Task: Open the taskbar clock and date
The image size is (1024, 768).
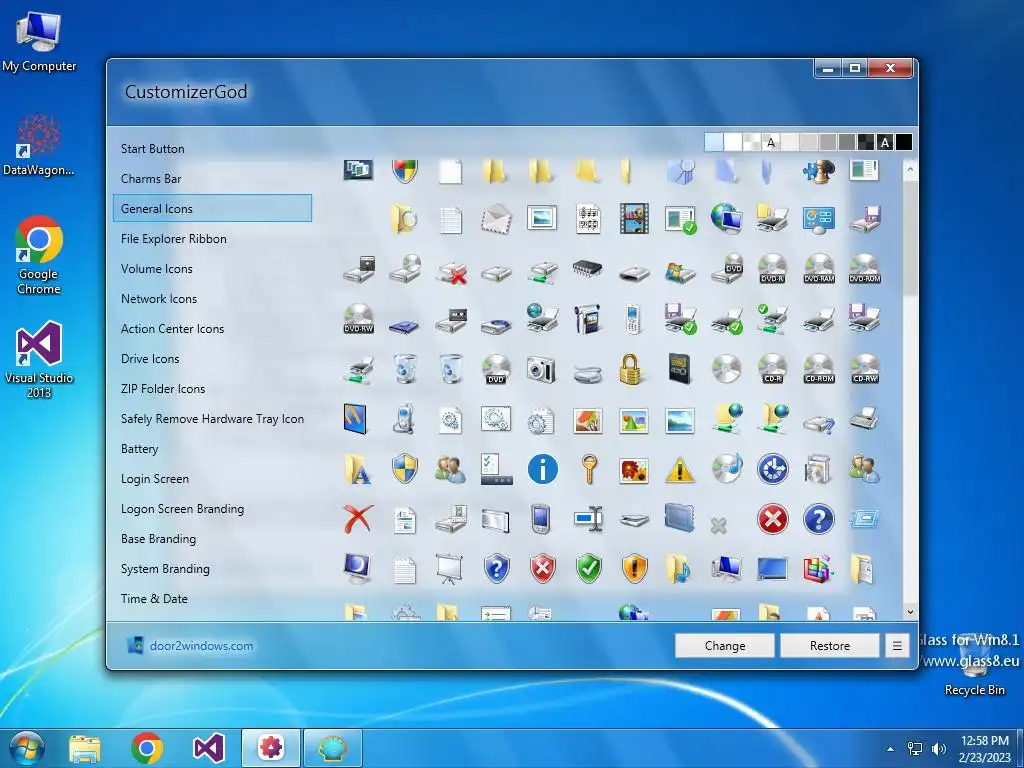Action: 984,749
